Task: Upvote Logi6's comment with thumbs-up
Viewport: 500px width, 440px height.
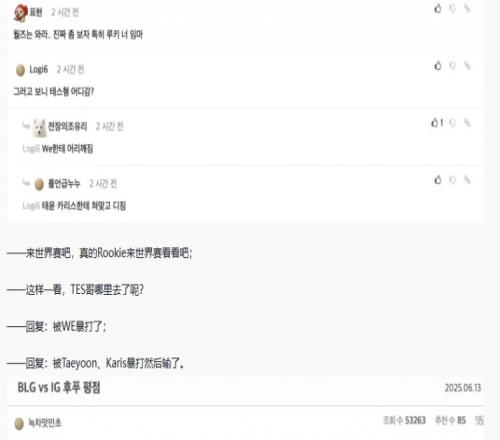Action: [438, 66]
